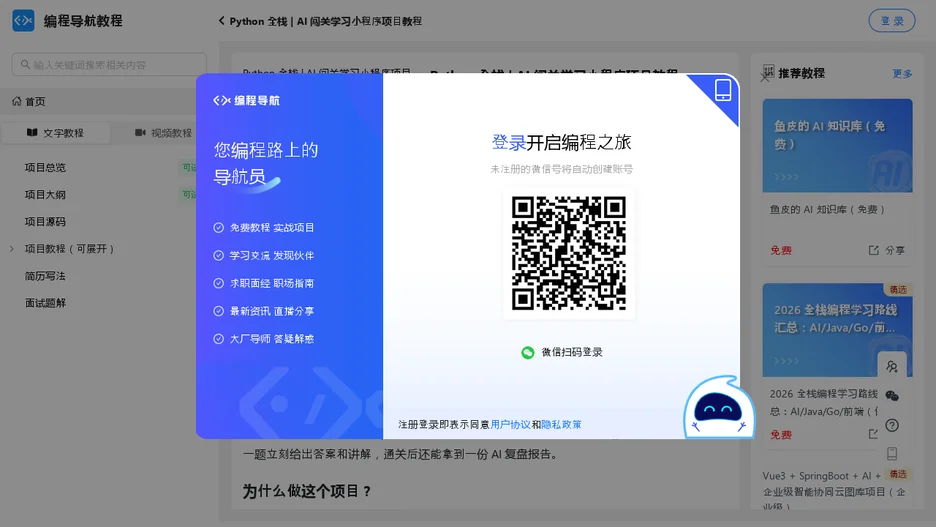The height and width of the screenshot is (527, 936).
Task: Click the check icon beside 求职面经 职场指南
Action: (x=218, y=283)
